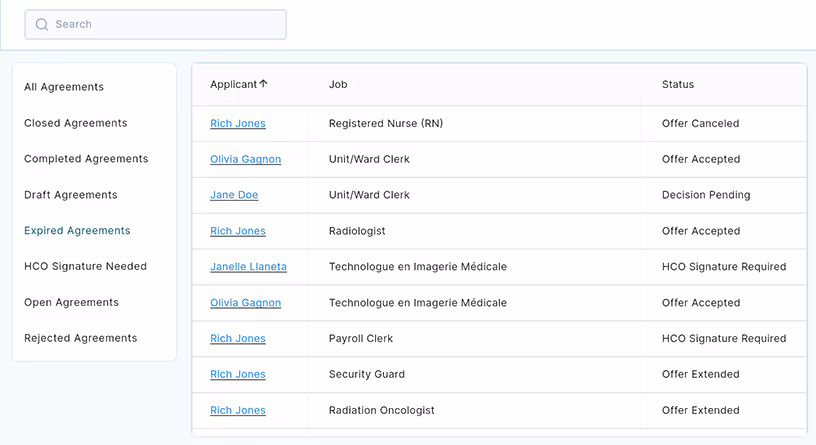Show Rejected Agreements list
The width and height of the screenshot is (816, 445).
pyautogui.click(x=81, y=338)
